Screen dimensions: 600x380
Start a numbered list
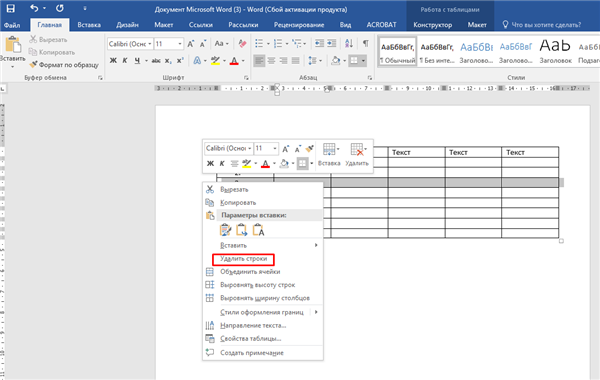tap(278, 44)
